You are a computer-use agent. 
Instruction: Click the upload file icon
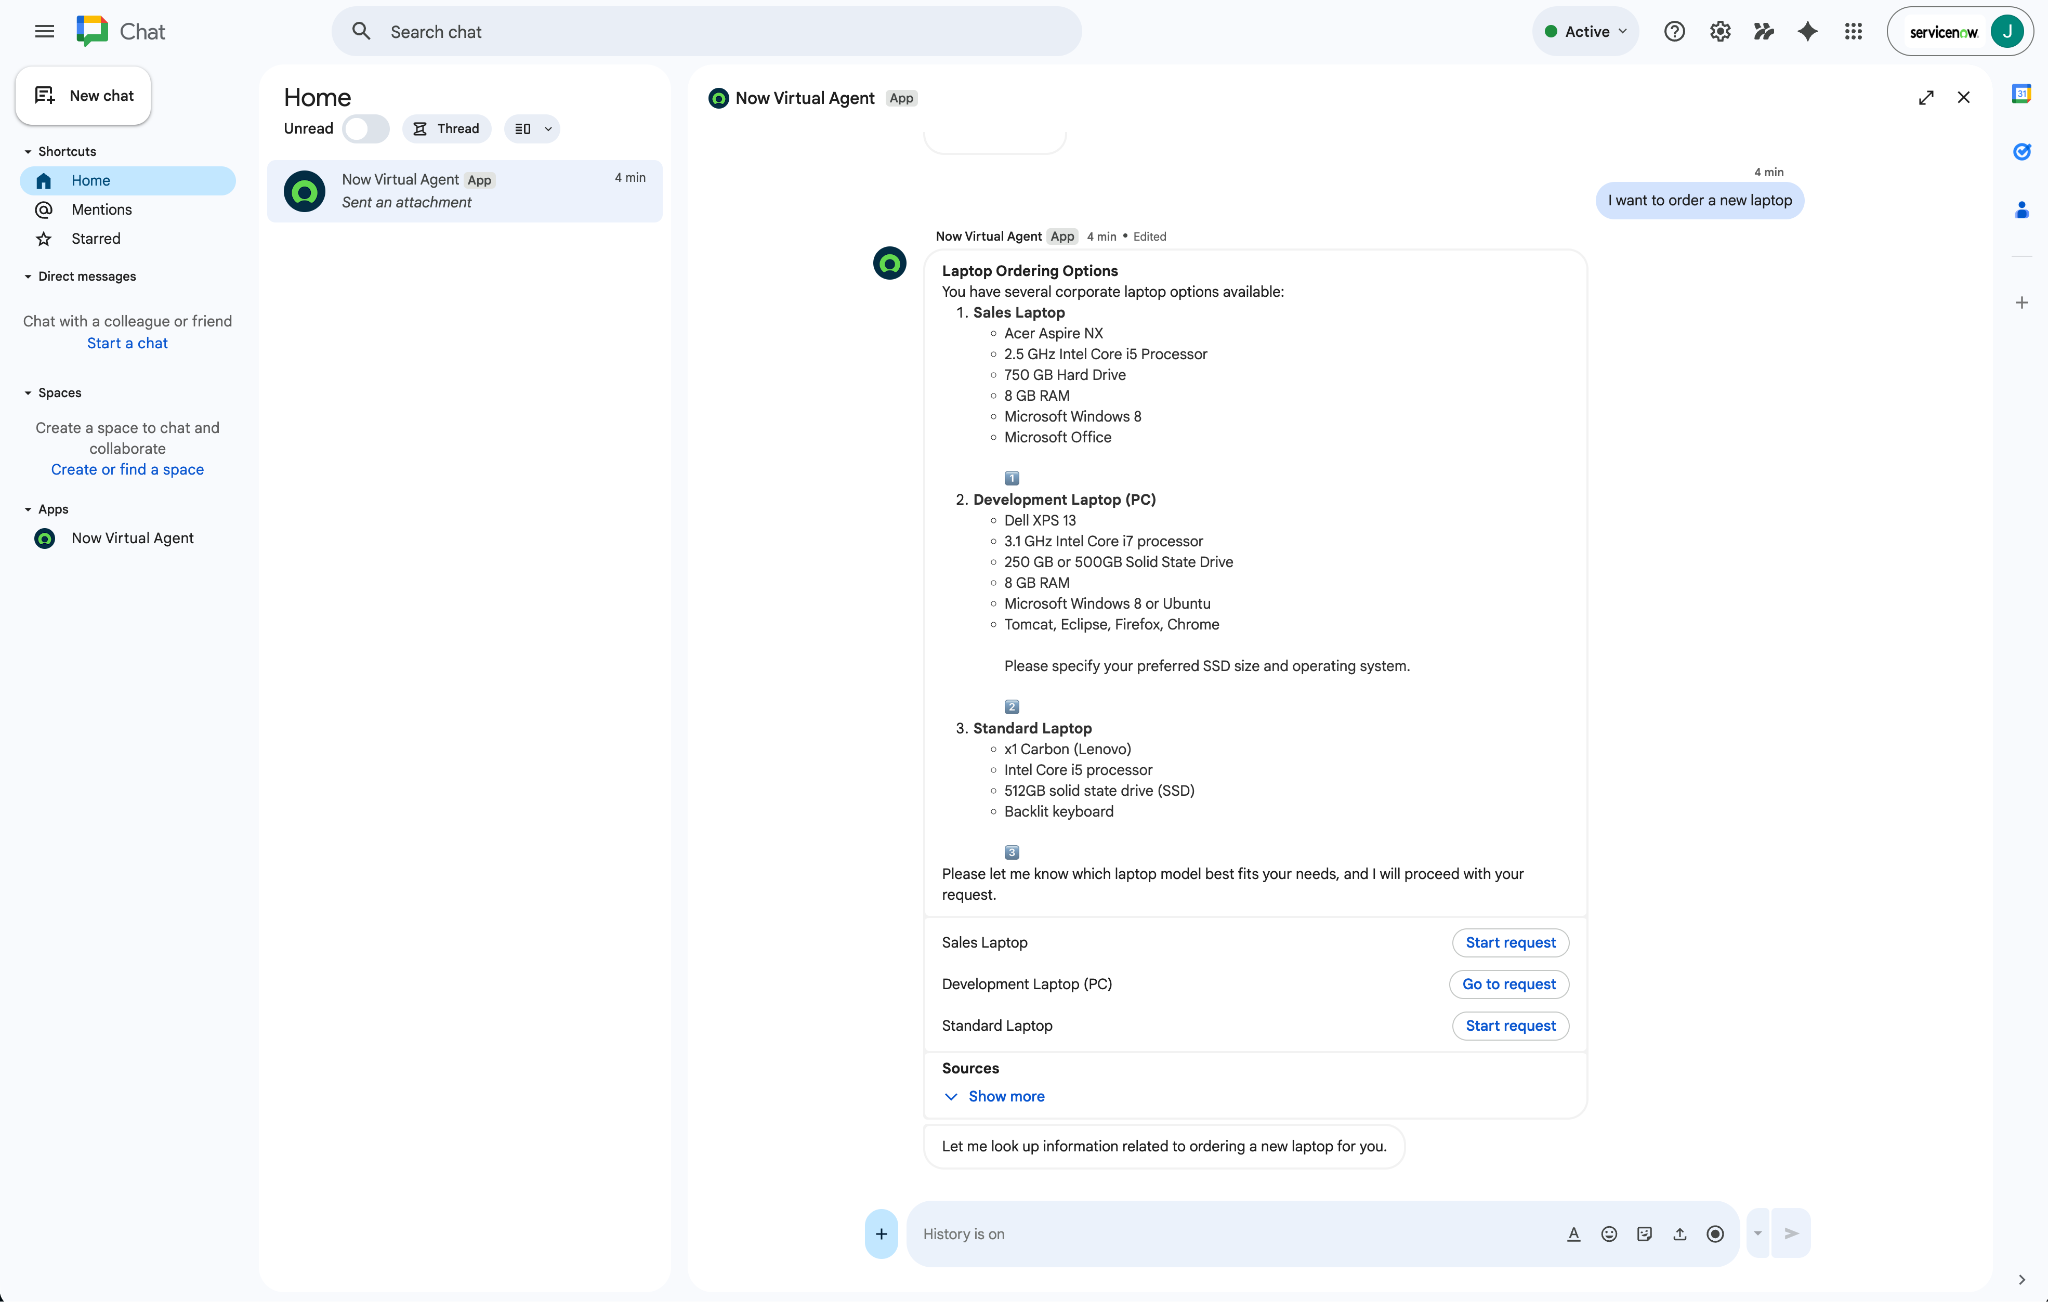(x=1679, y=1233)
